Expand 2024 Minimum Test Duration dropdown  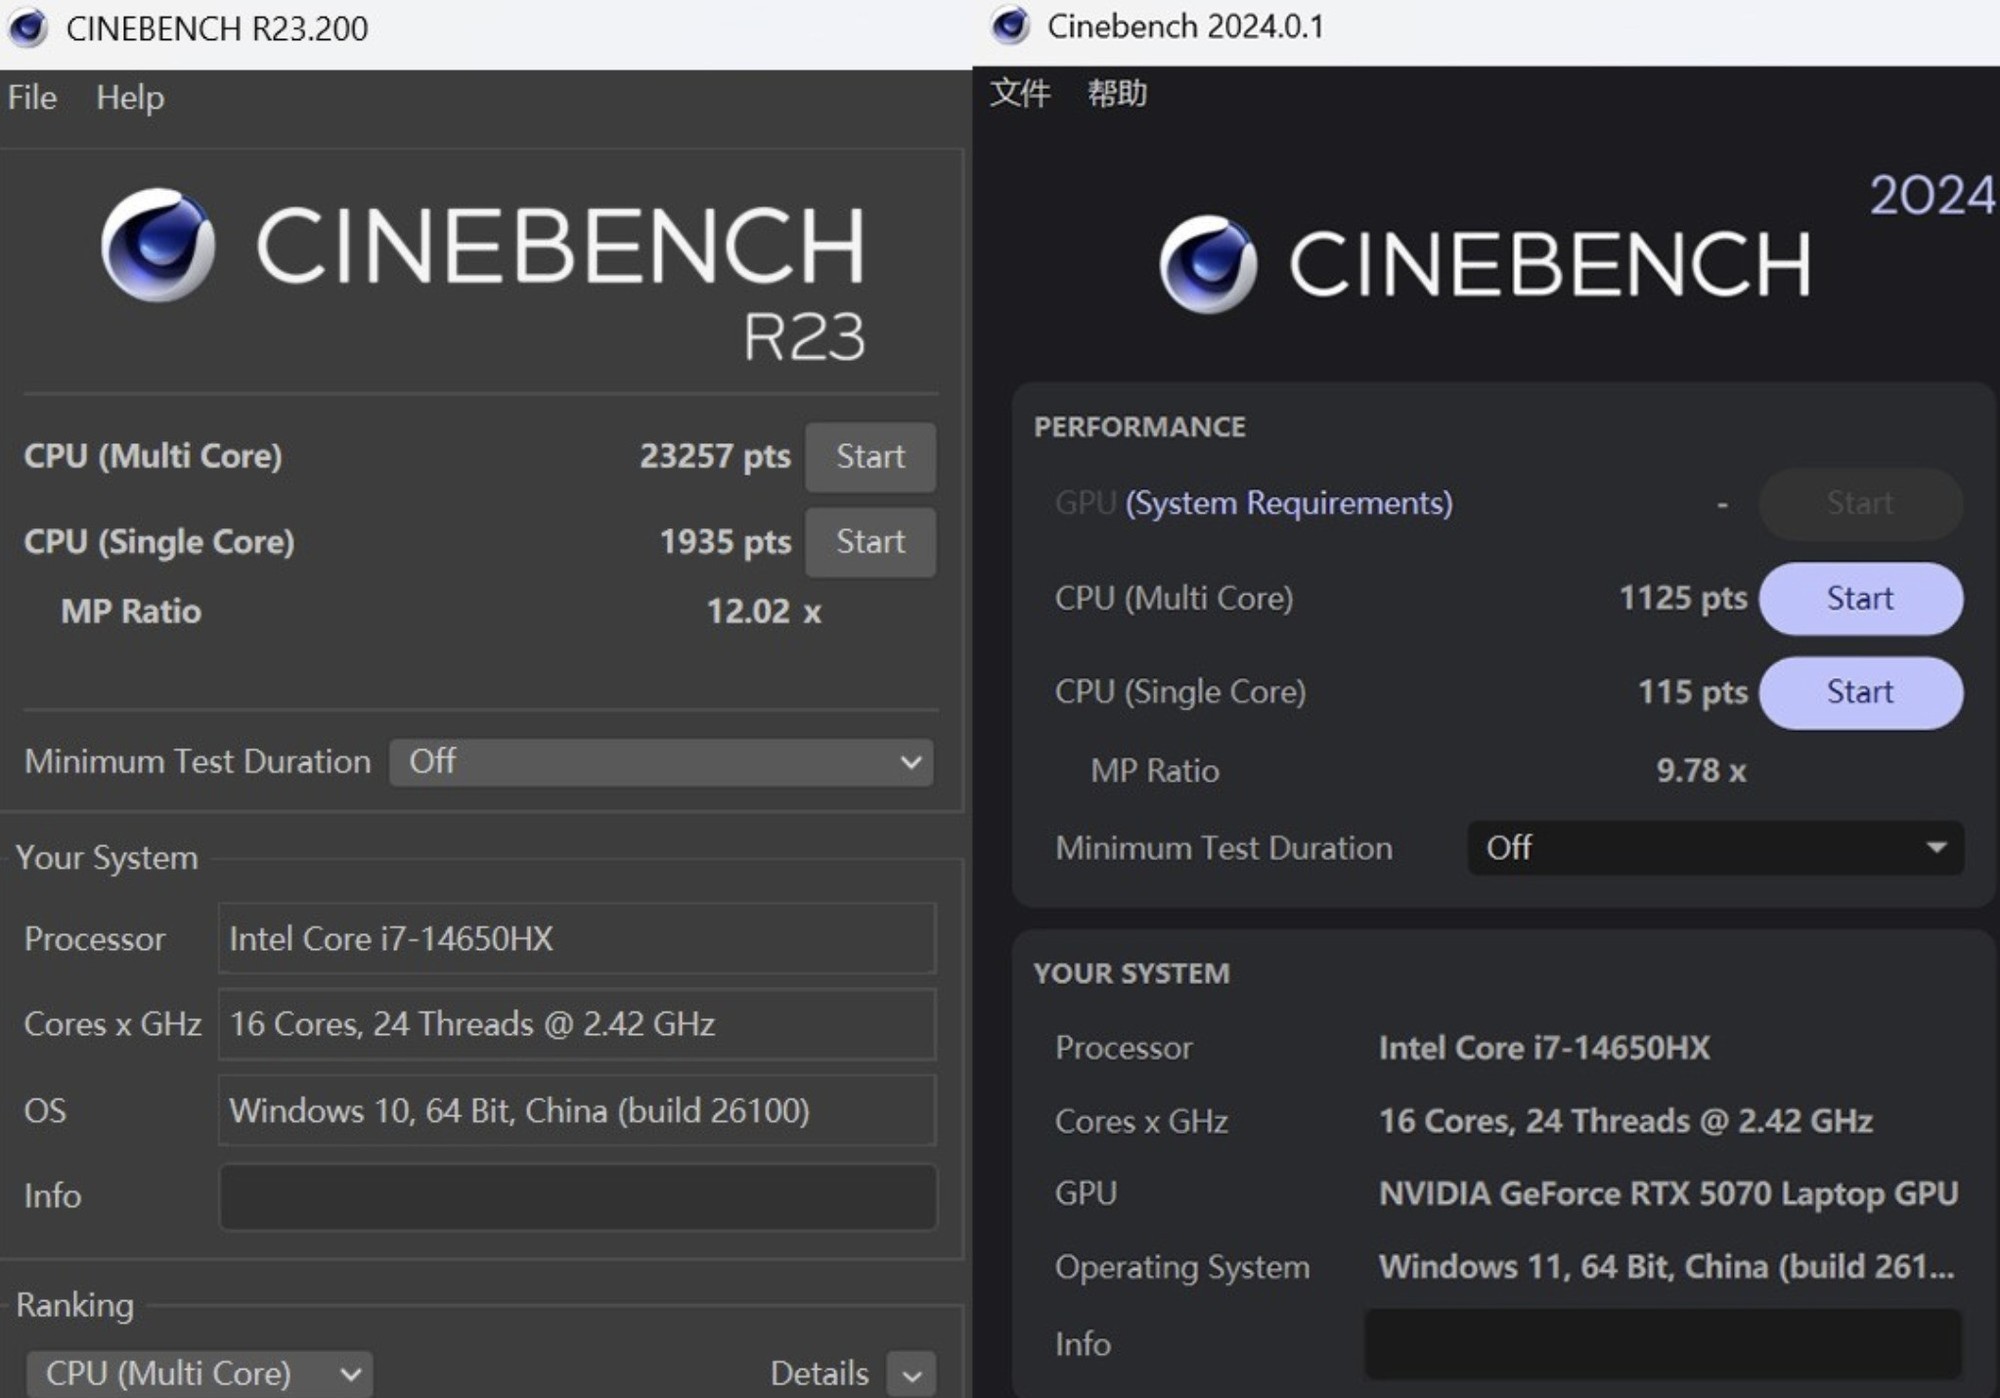[1714, 848]
